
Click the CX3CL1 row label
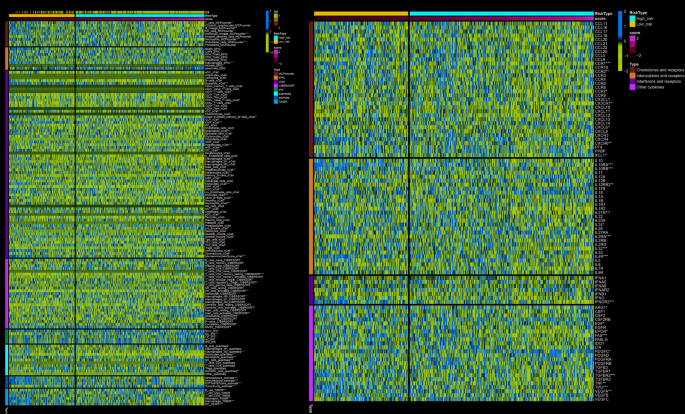[x=602, y=99]
